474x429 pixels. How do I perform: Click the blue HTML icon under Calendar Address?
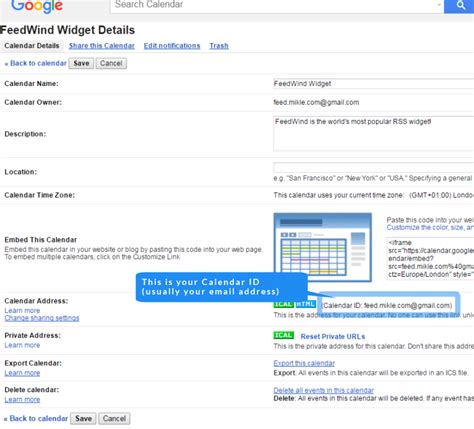tap(305, 304)
